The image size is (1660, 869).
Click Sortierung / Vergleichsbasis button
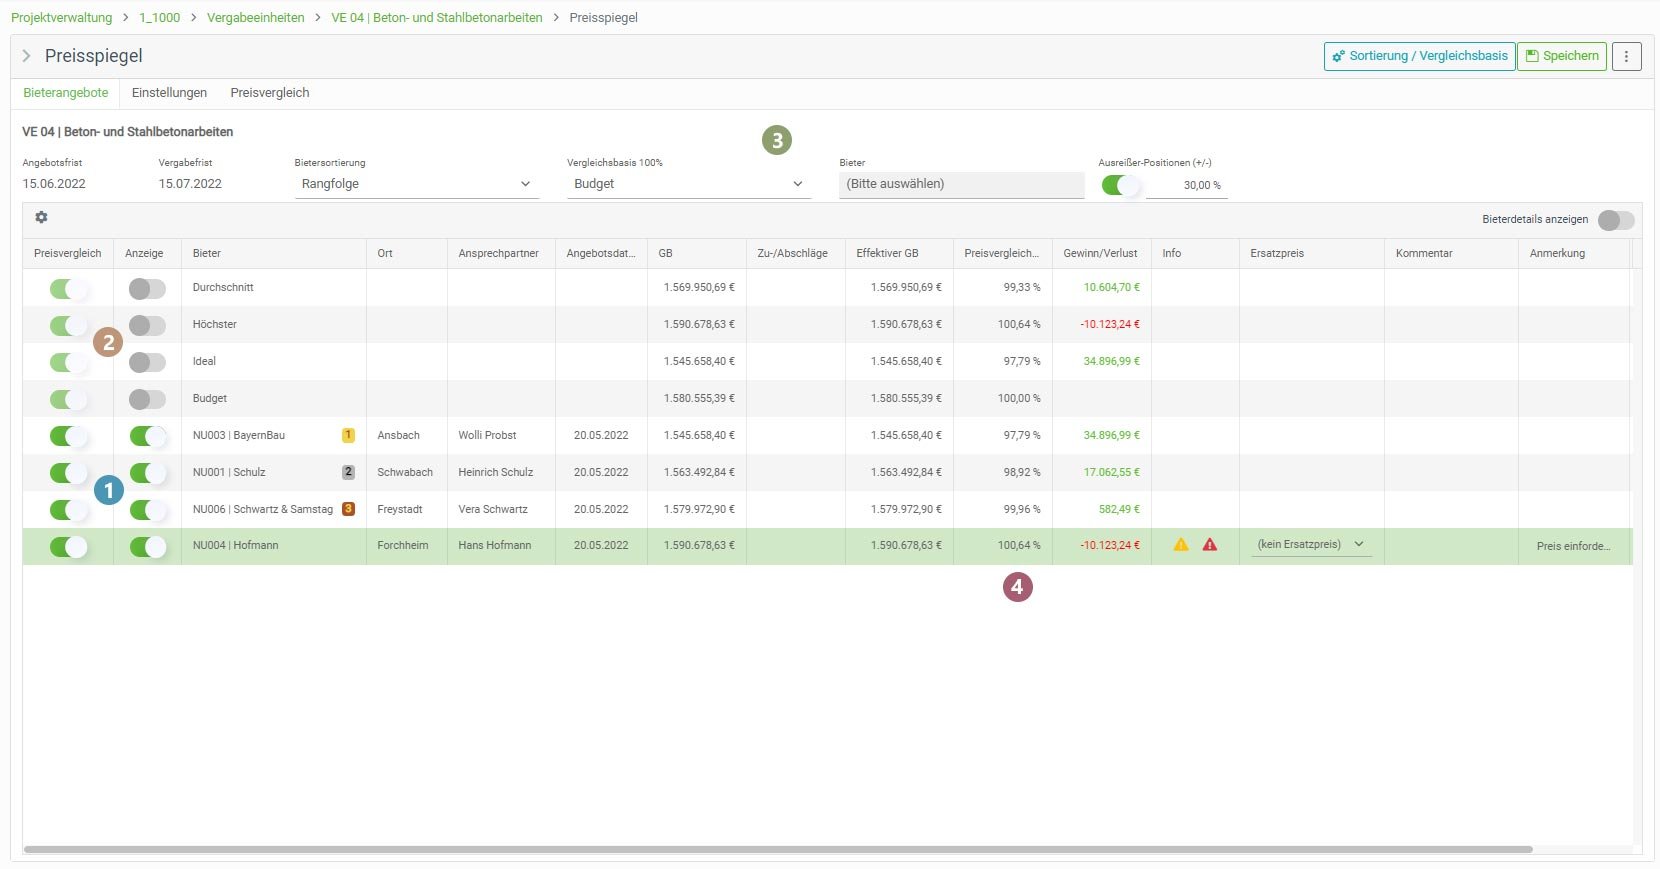[x=1419, y=56]
